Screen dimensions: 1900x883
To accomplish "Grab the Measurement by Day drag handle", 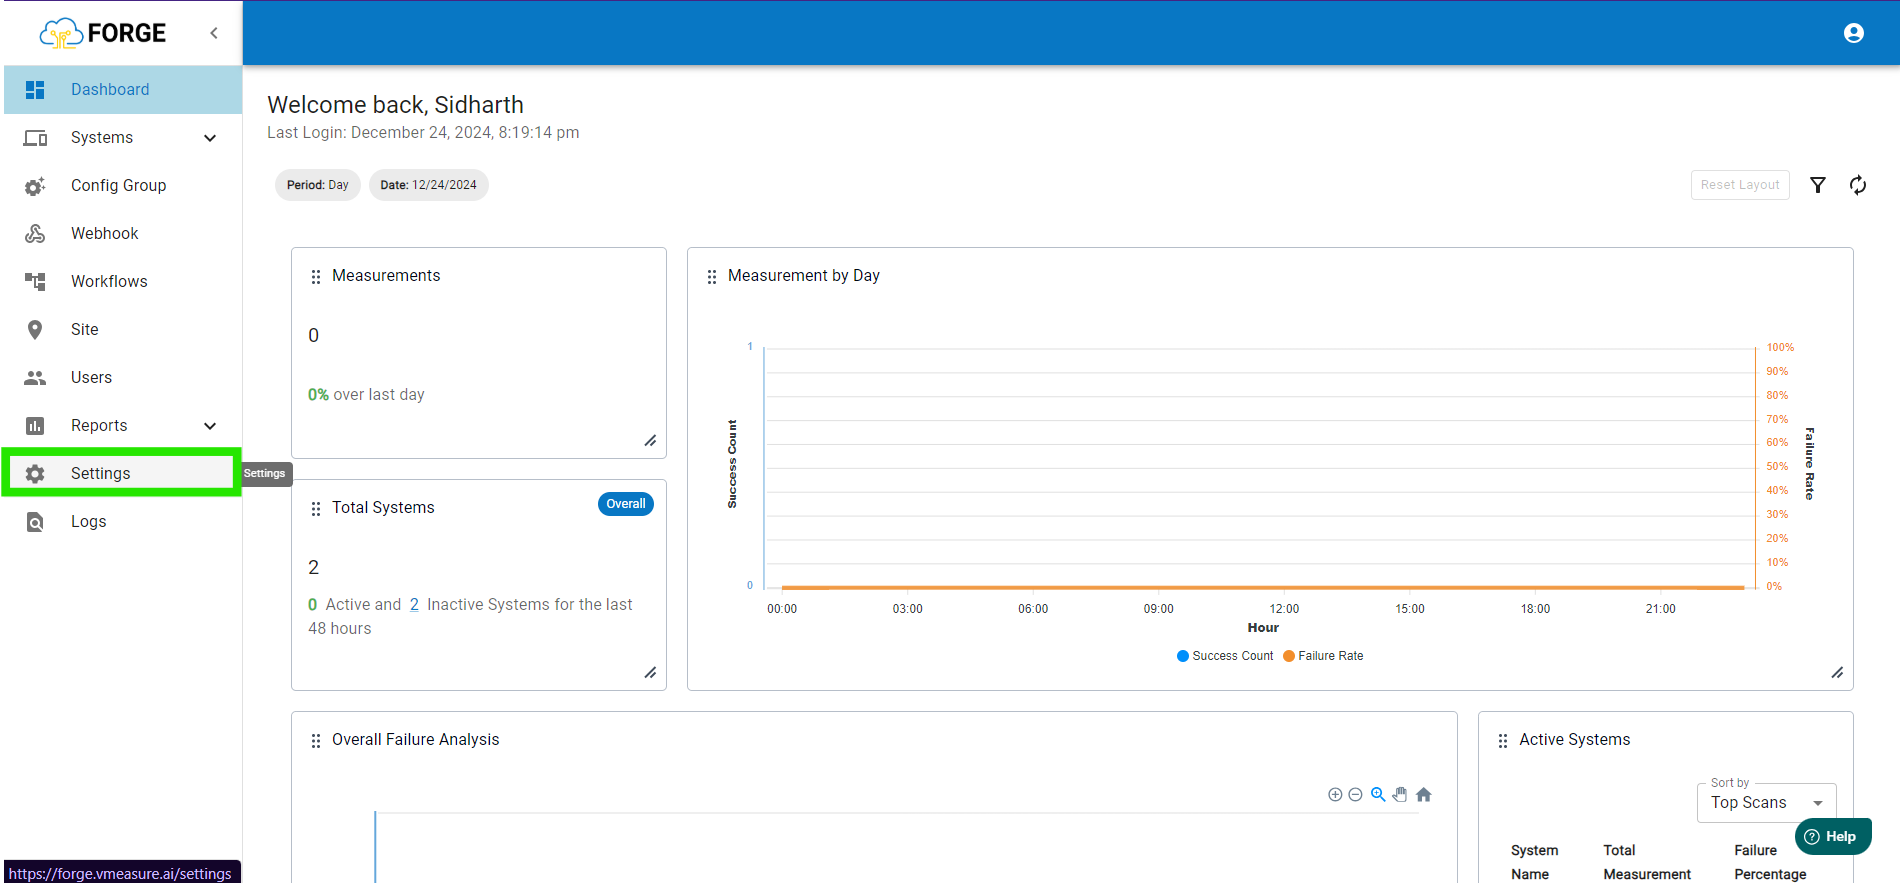I will click(712, 277).
